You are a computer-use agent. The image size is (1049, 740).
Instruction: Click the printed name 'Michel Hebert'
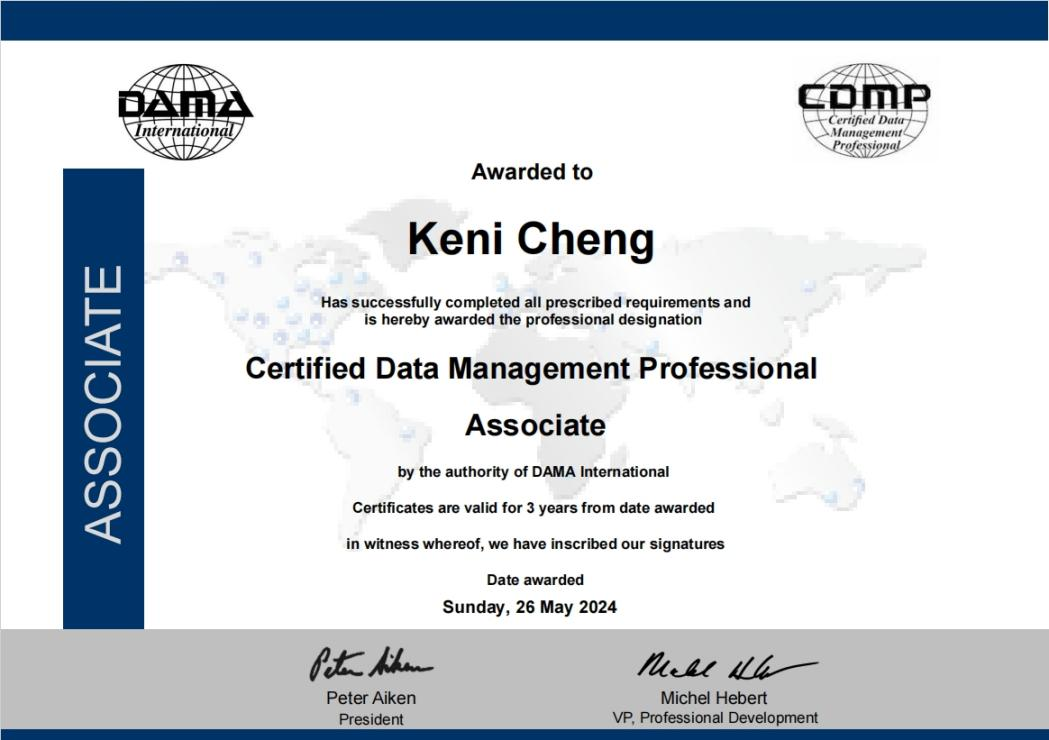pos(714,698)
